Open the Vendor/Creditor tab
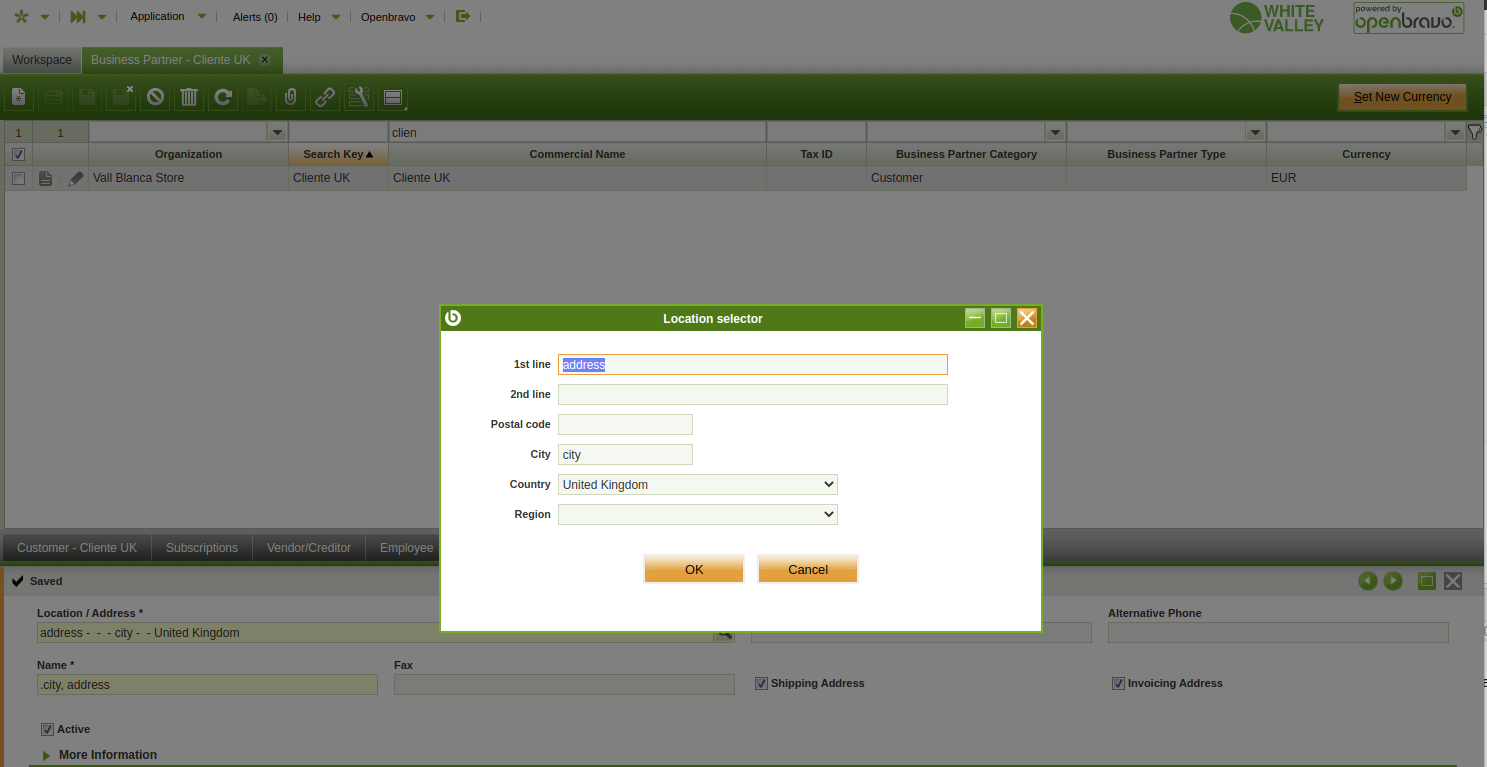Screen dimensions: 1487x767 coord(309,548)
